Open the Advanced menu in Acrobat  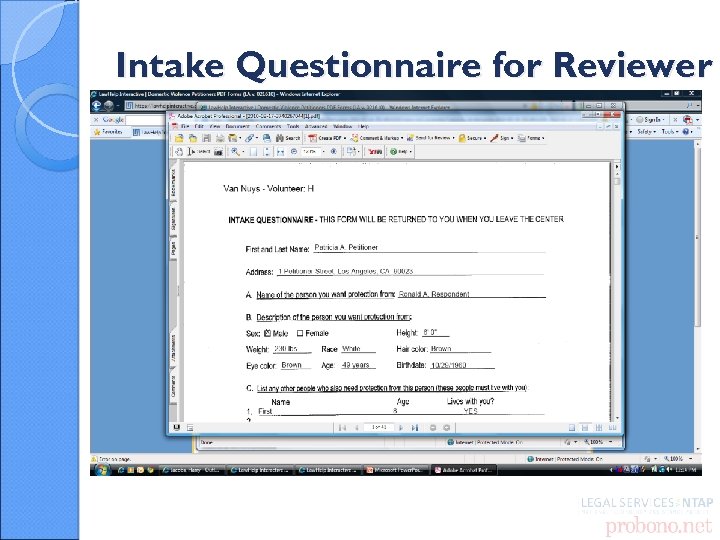[x=316, y=126]
